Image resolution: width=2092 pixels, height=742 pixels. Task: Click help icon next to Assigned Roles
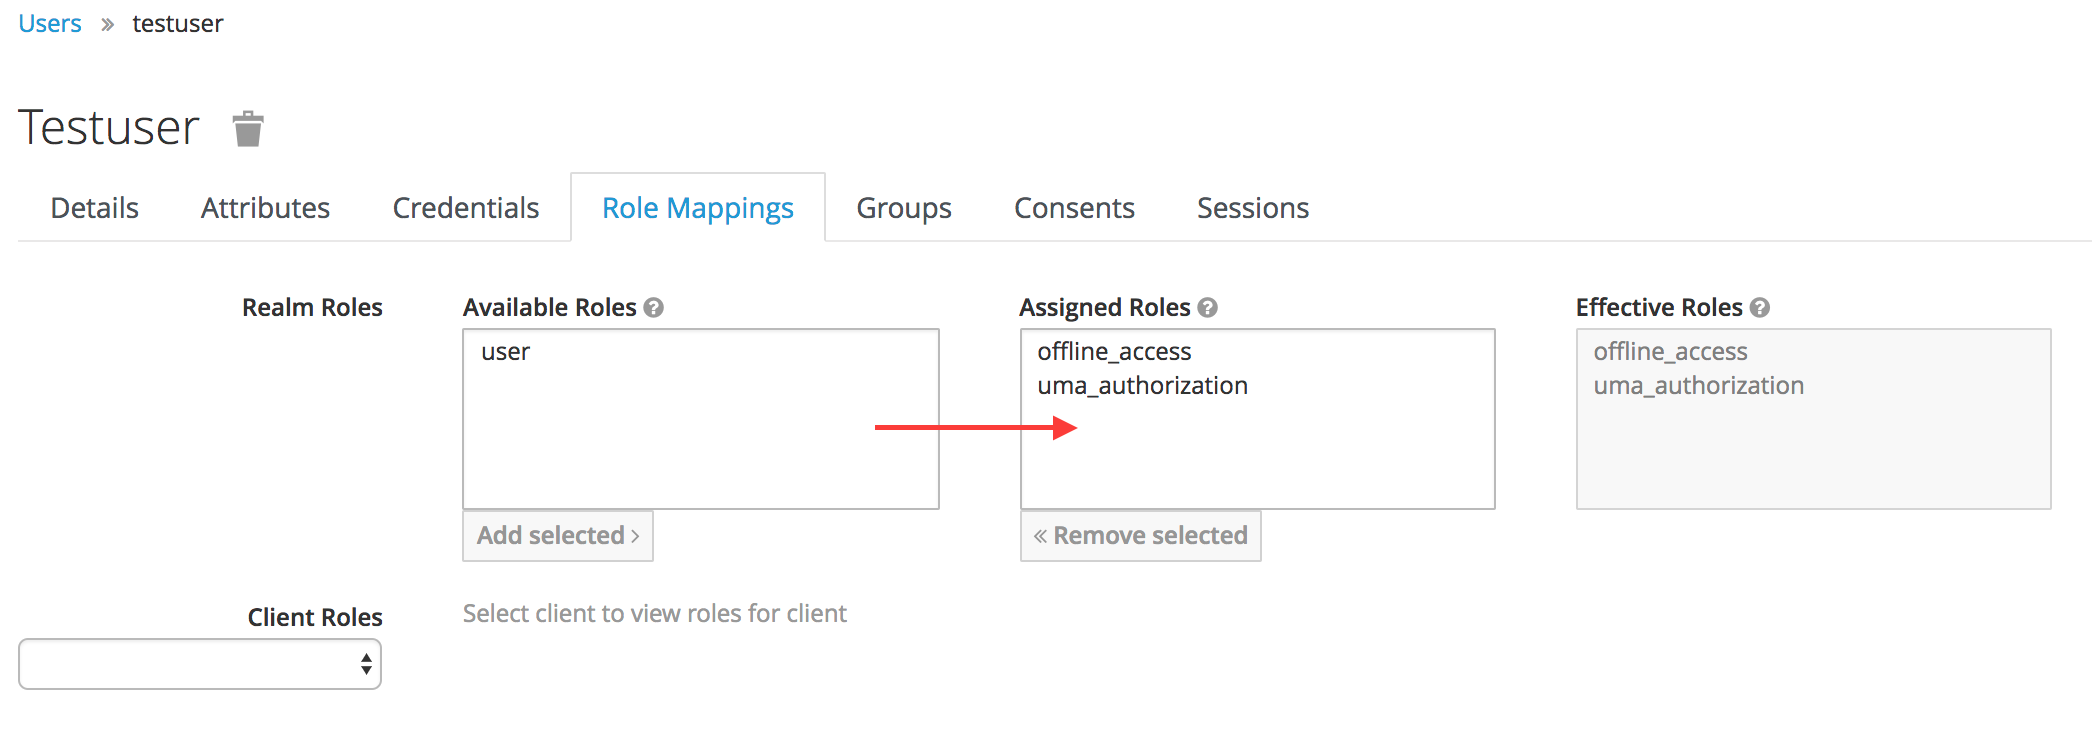[x=1208, y=308]
